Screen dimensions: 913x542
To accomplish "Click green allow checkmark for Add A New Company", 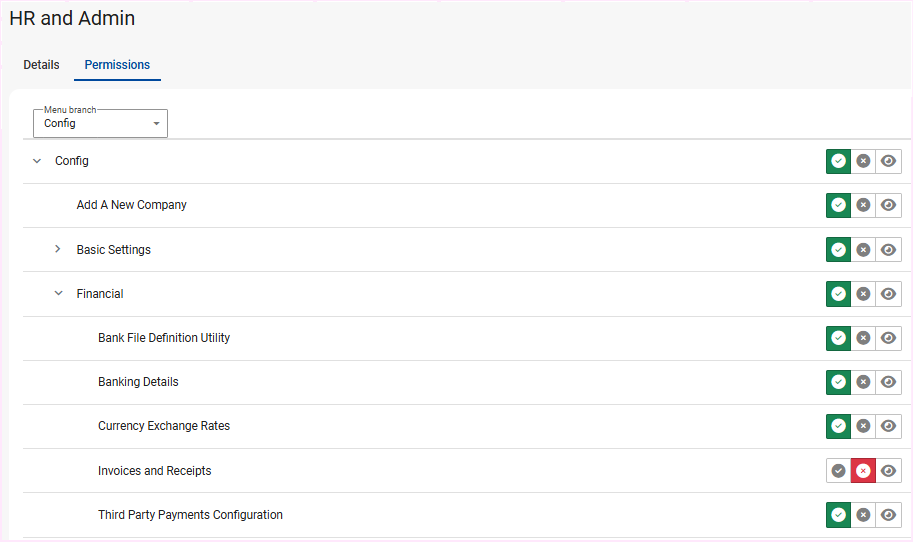I will coord(838,205).
